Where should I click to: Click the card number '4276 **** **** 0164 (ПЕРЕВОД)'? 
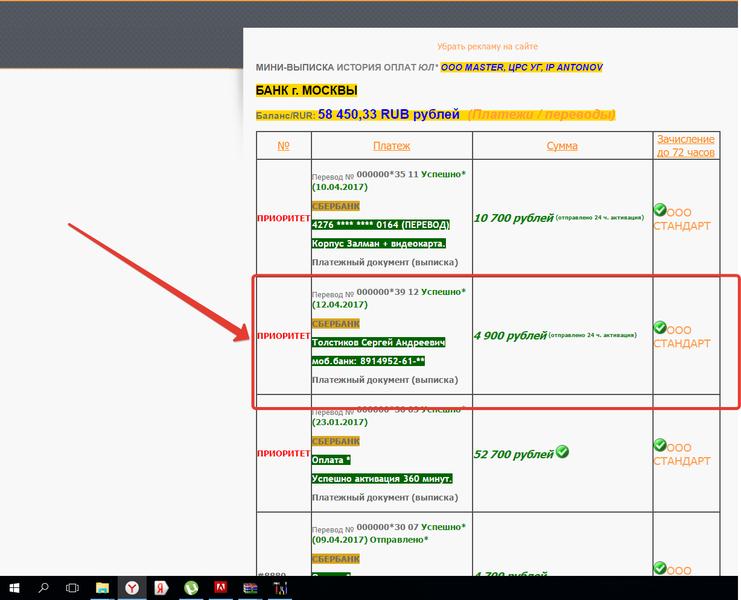[x=380, y=225]
